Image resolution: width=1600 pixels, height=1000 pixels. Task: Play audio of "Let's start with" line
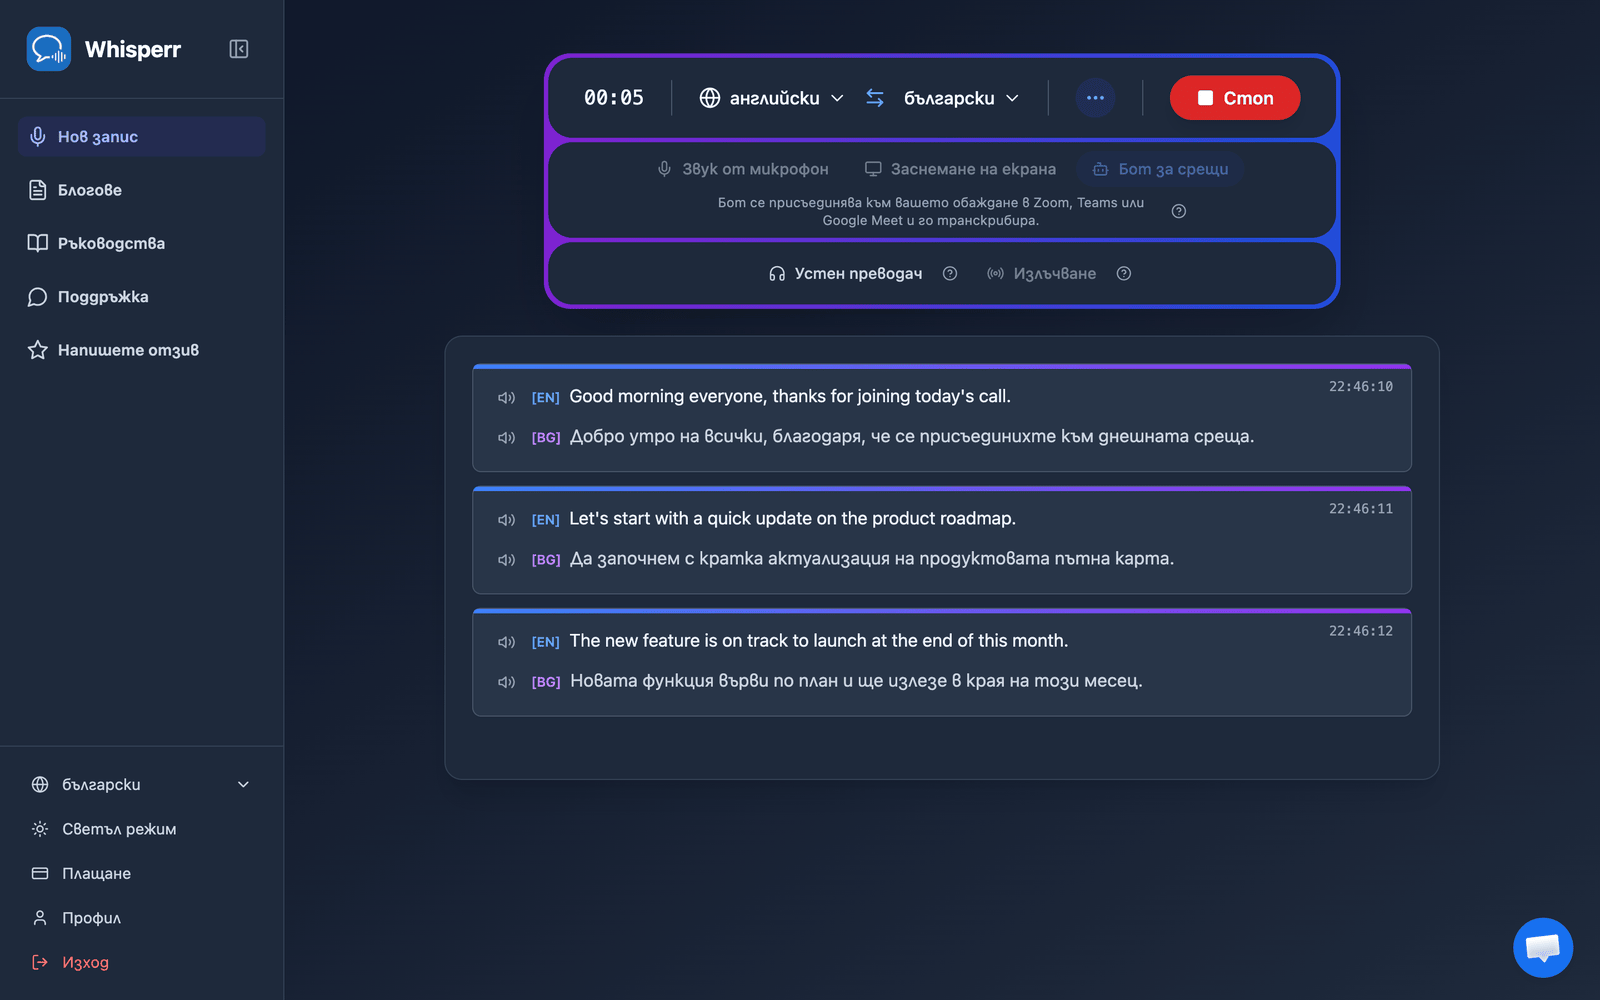[507, 520]
